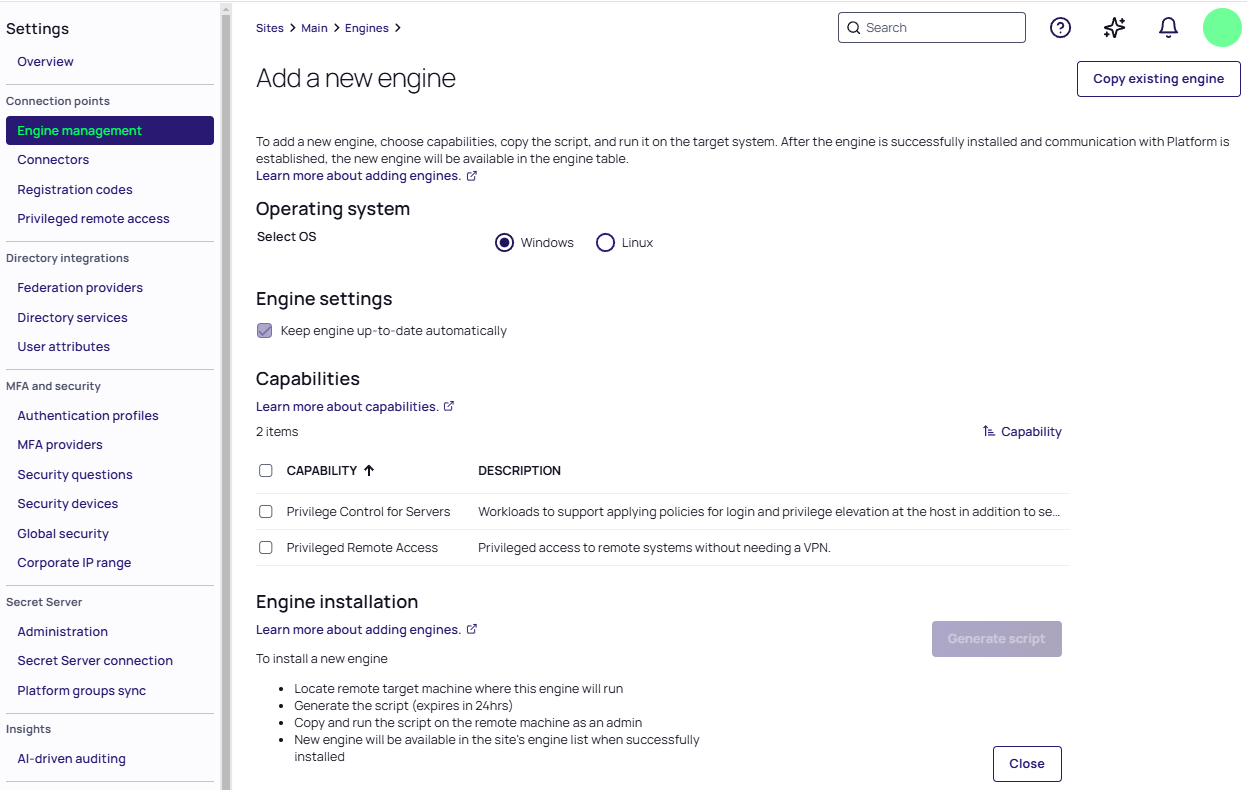Expand the chevron after Engines breadcrumb
Screen dimensions: 1247x790
click(x=398, y=28)
